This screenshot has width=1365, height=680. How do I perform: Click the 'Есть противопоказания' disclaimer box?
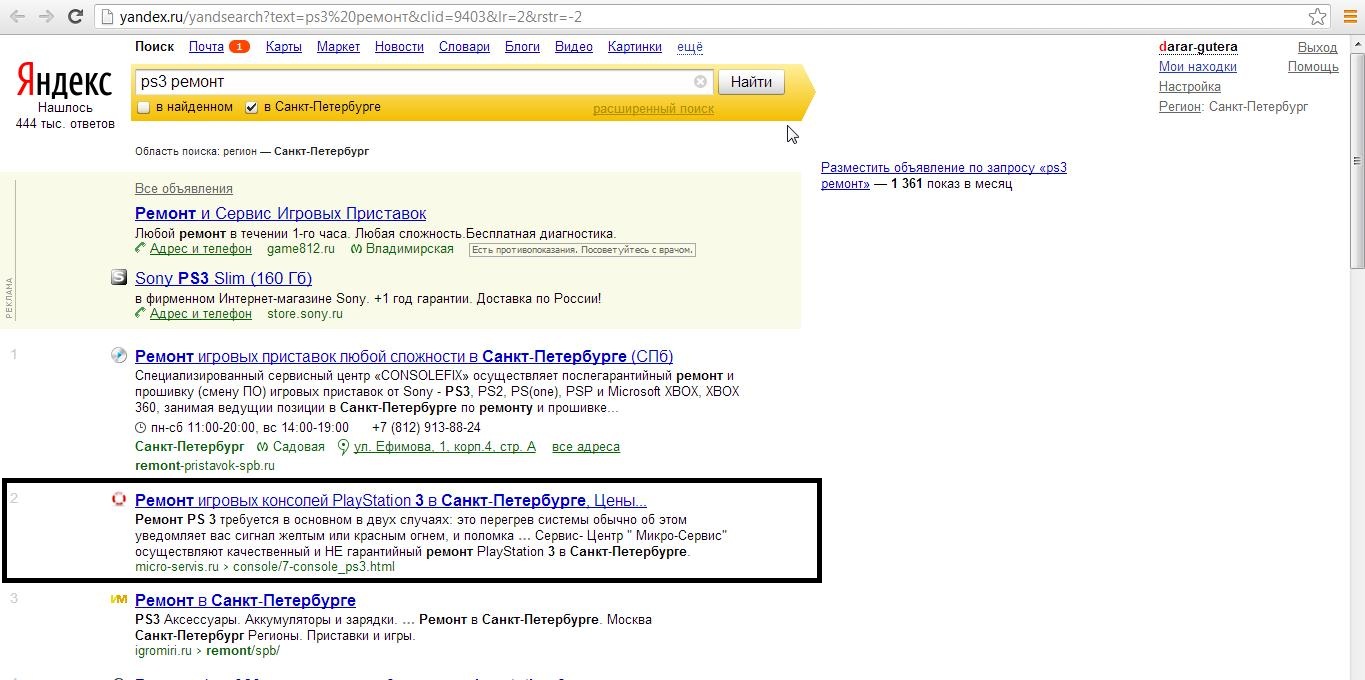pos(582,250)
